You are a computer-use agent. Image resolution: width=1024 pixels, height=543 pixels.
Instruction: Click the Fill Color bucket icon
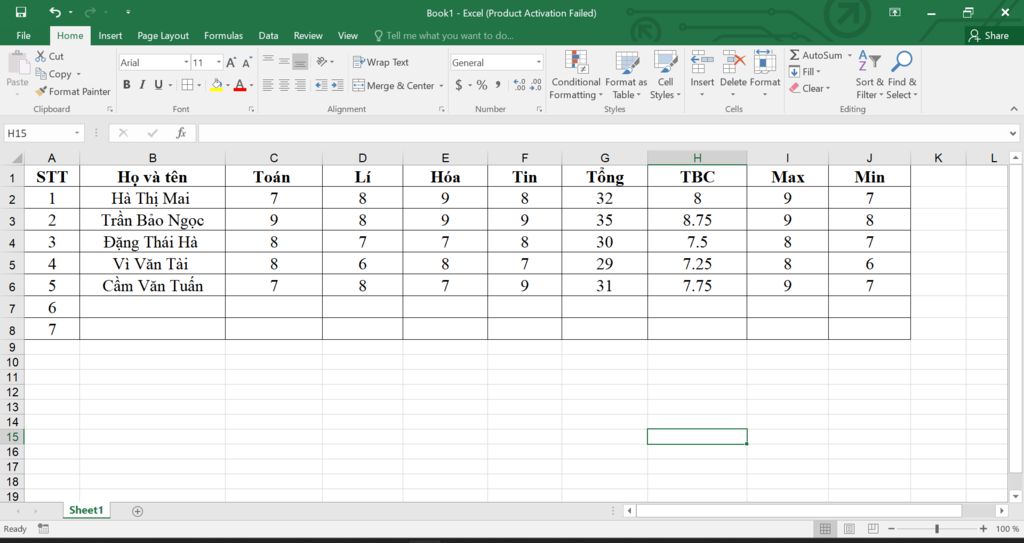click(216, 85)
